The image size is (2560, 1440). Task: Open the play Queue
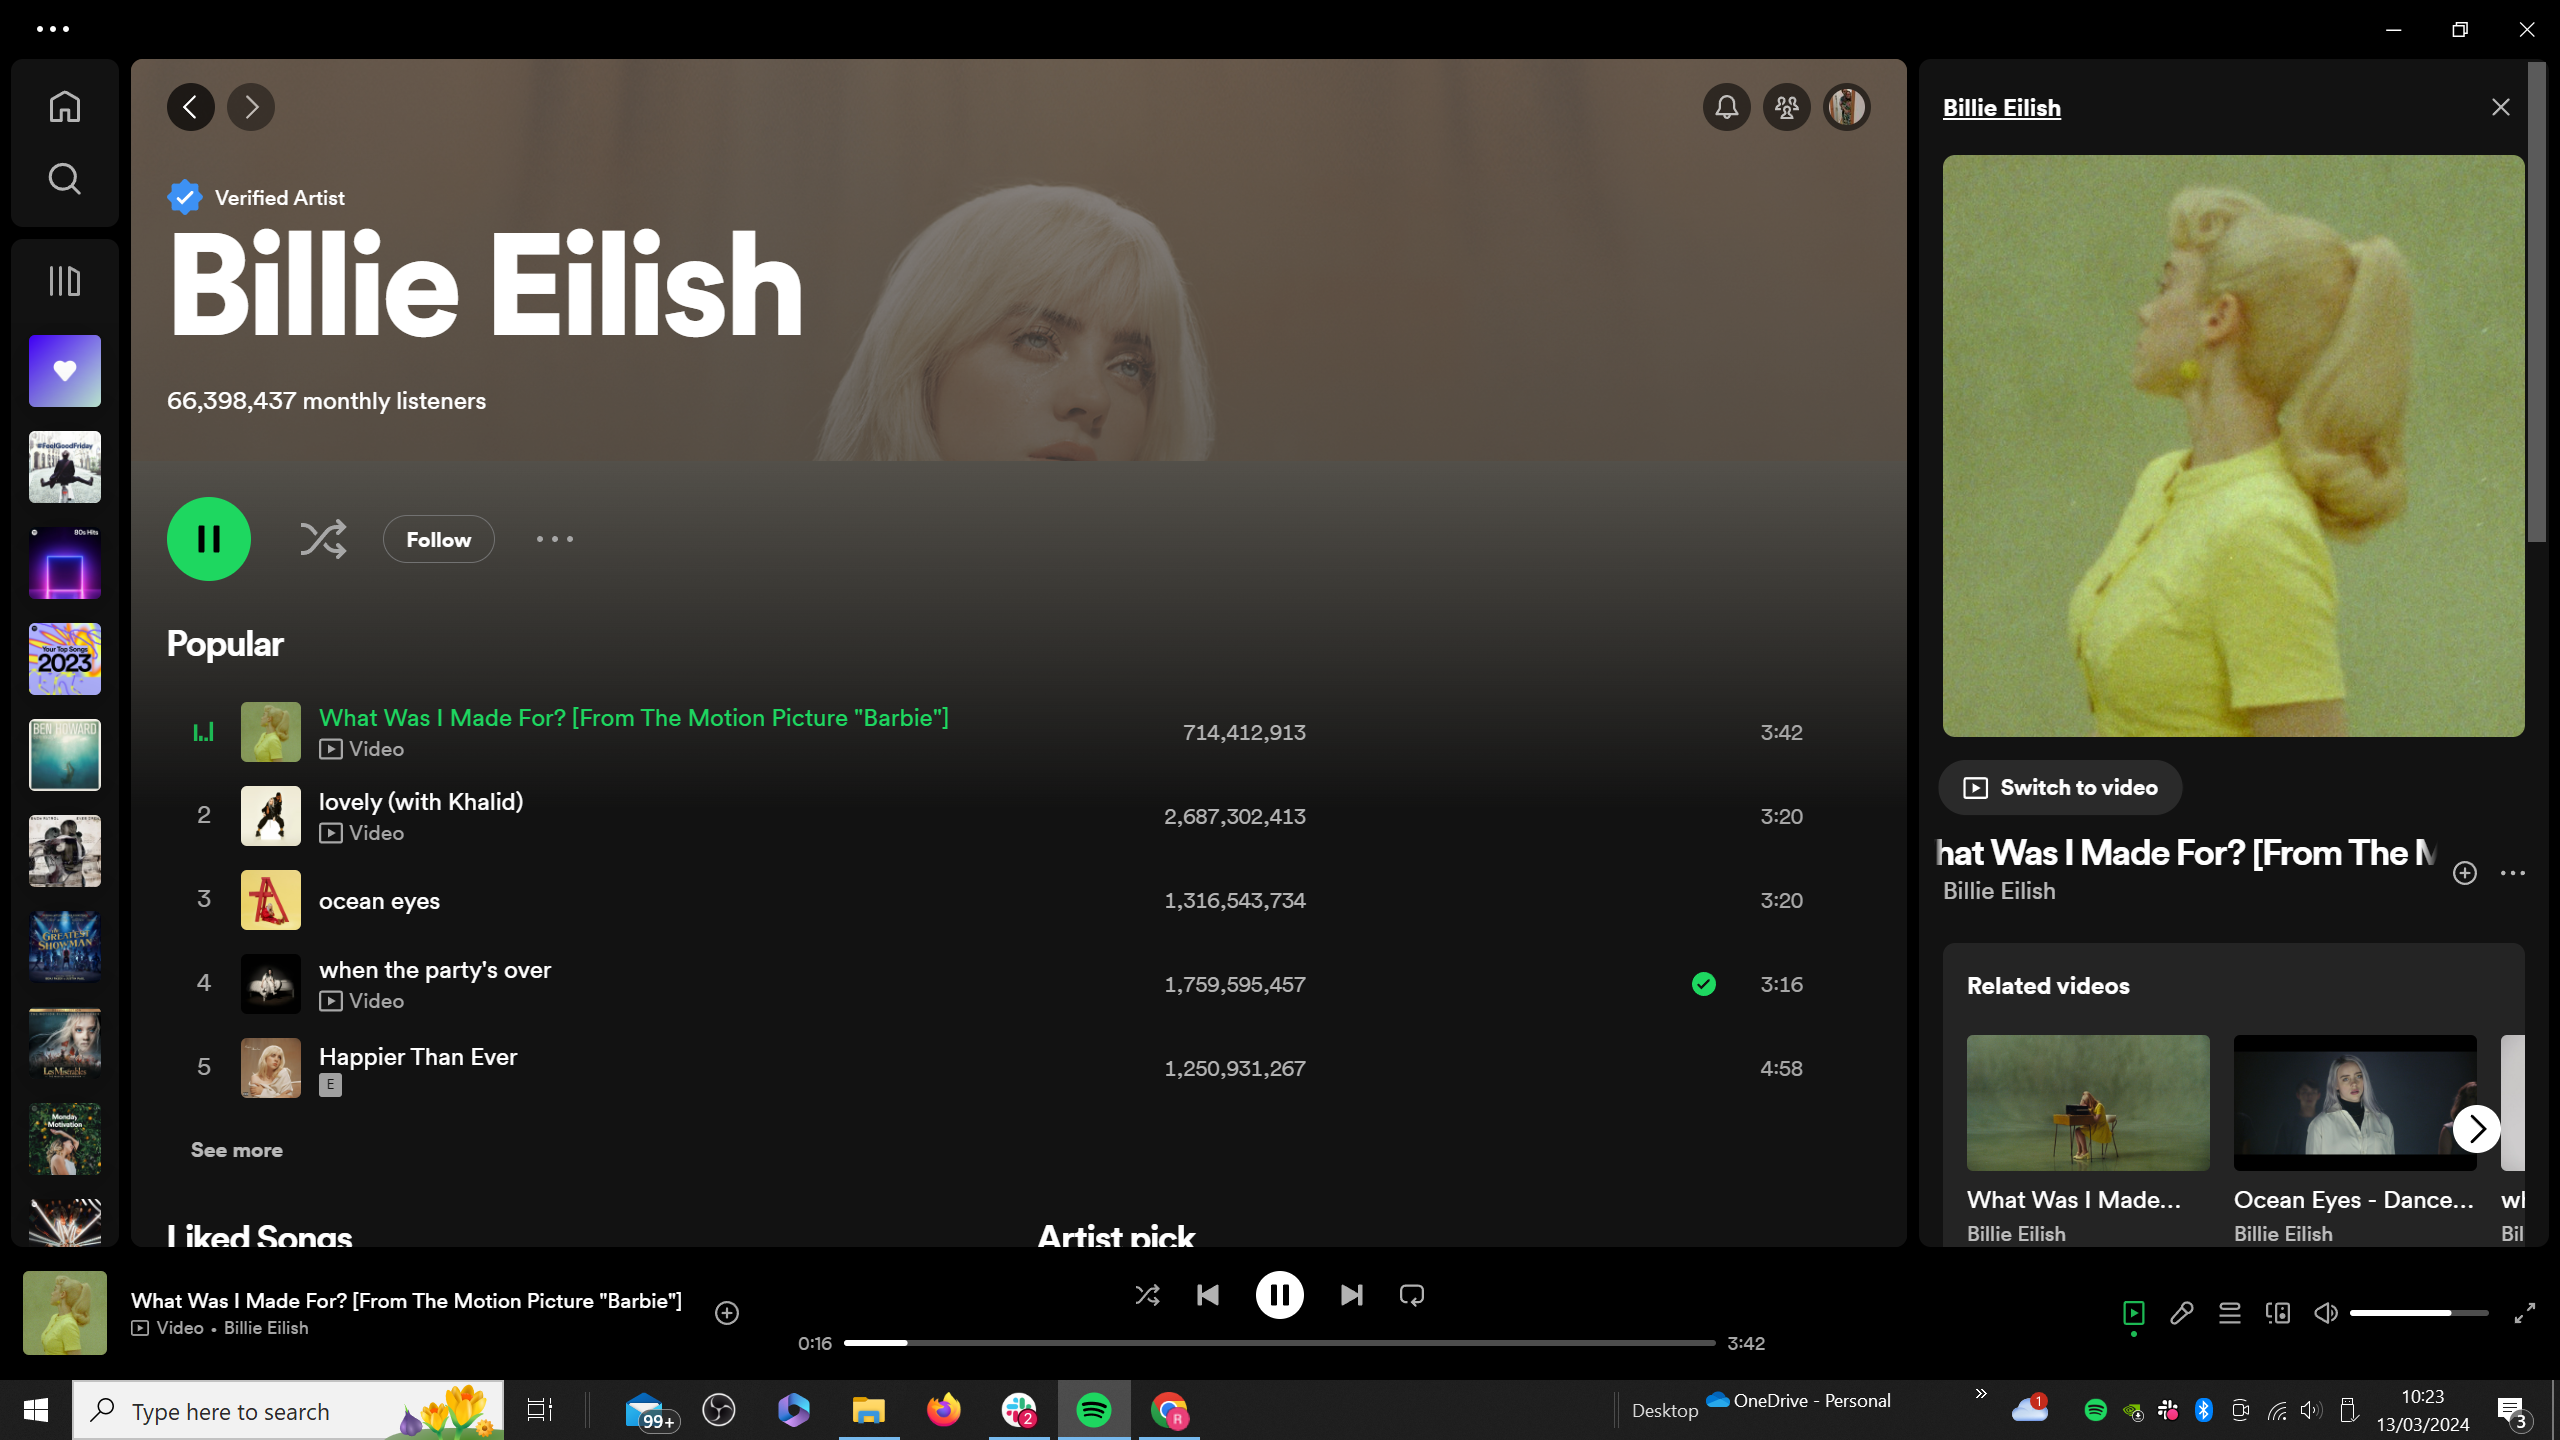click(2230, 1313)
